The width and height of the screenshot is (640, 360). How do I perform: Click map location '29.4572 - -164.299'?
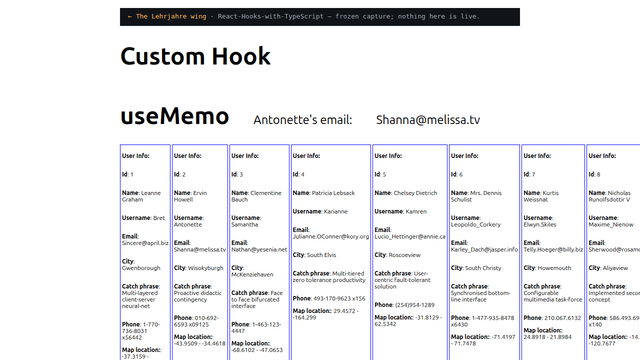coord(325,314)
